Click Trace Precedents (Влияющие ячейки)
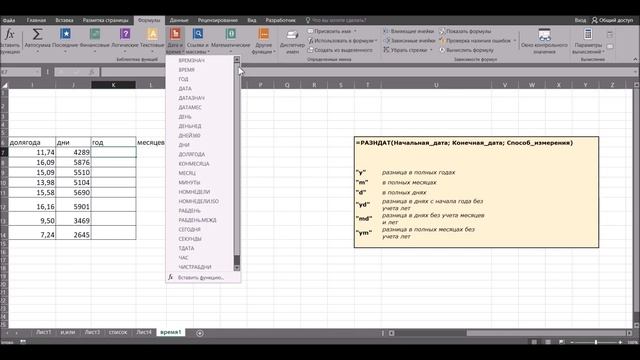 pos(409,31)
